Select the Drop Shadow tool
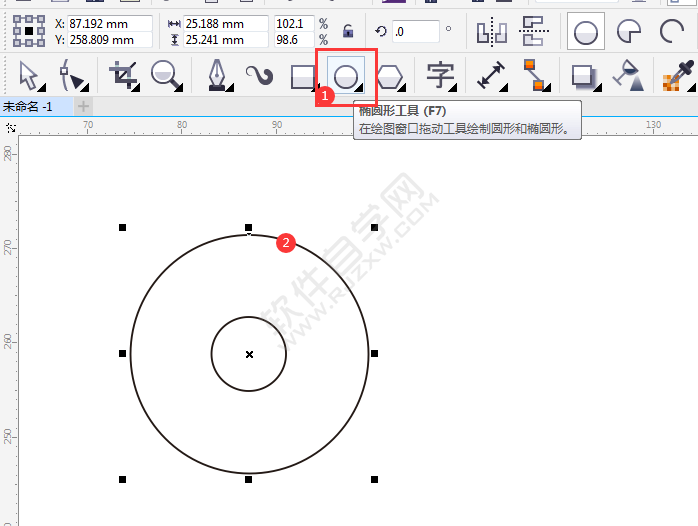Screen dimensions: 698x526 click(582, 76)
